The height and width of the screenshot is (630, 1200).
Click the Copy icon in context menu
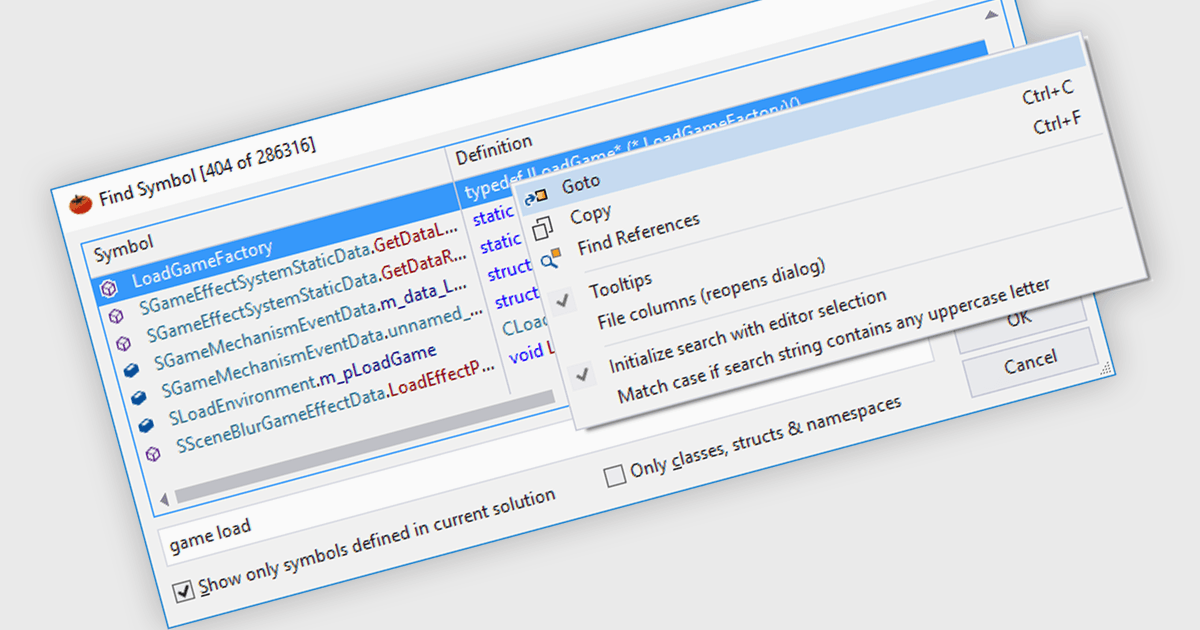pos(543,228)
